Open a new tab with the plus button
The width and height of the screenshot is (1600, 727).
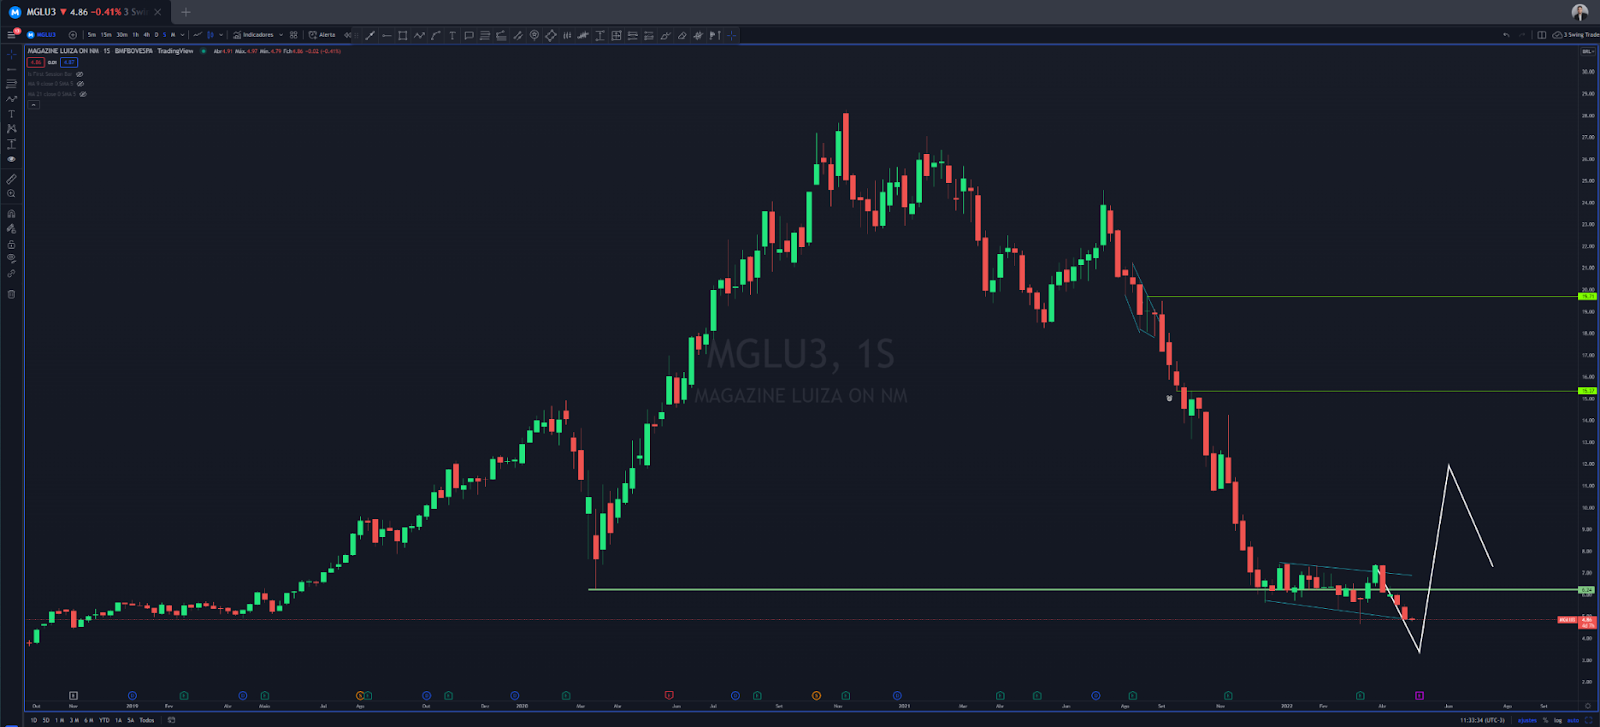click(x=185, y=12)
